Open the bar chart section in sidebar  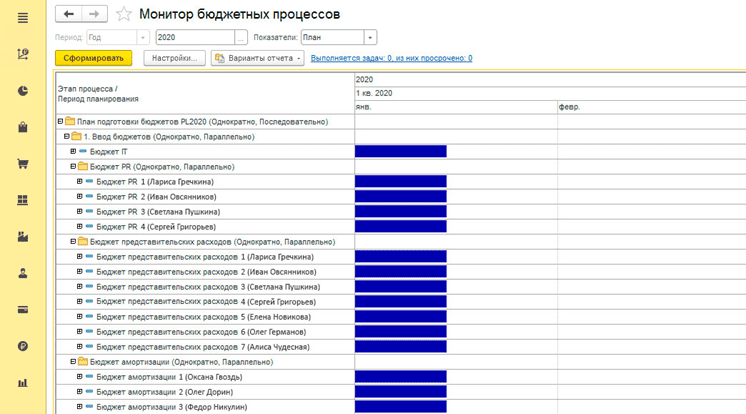click(x=23, y=383)
